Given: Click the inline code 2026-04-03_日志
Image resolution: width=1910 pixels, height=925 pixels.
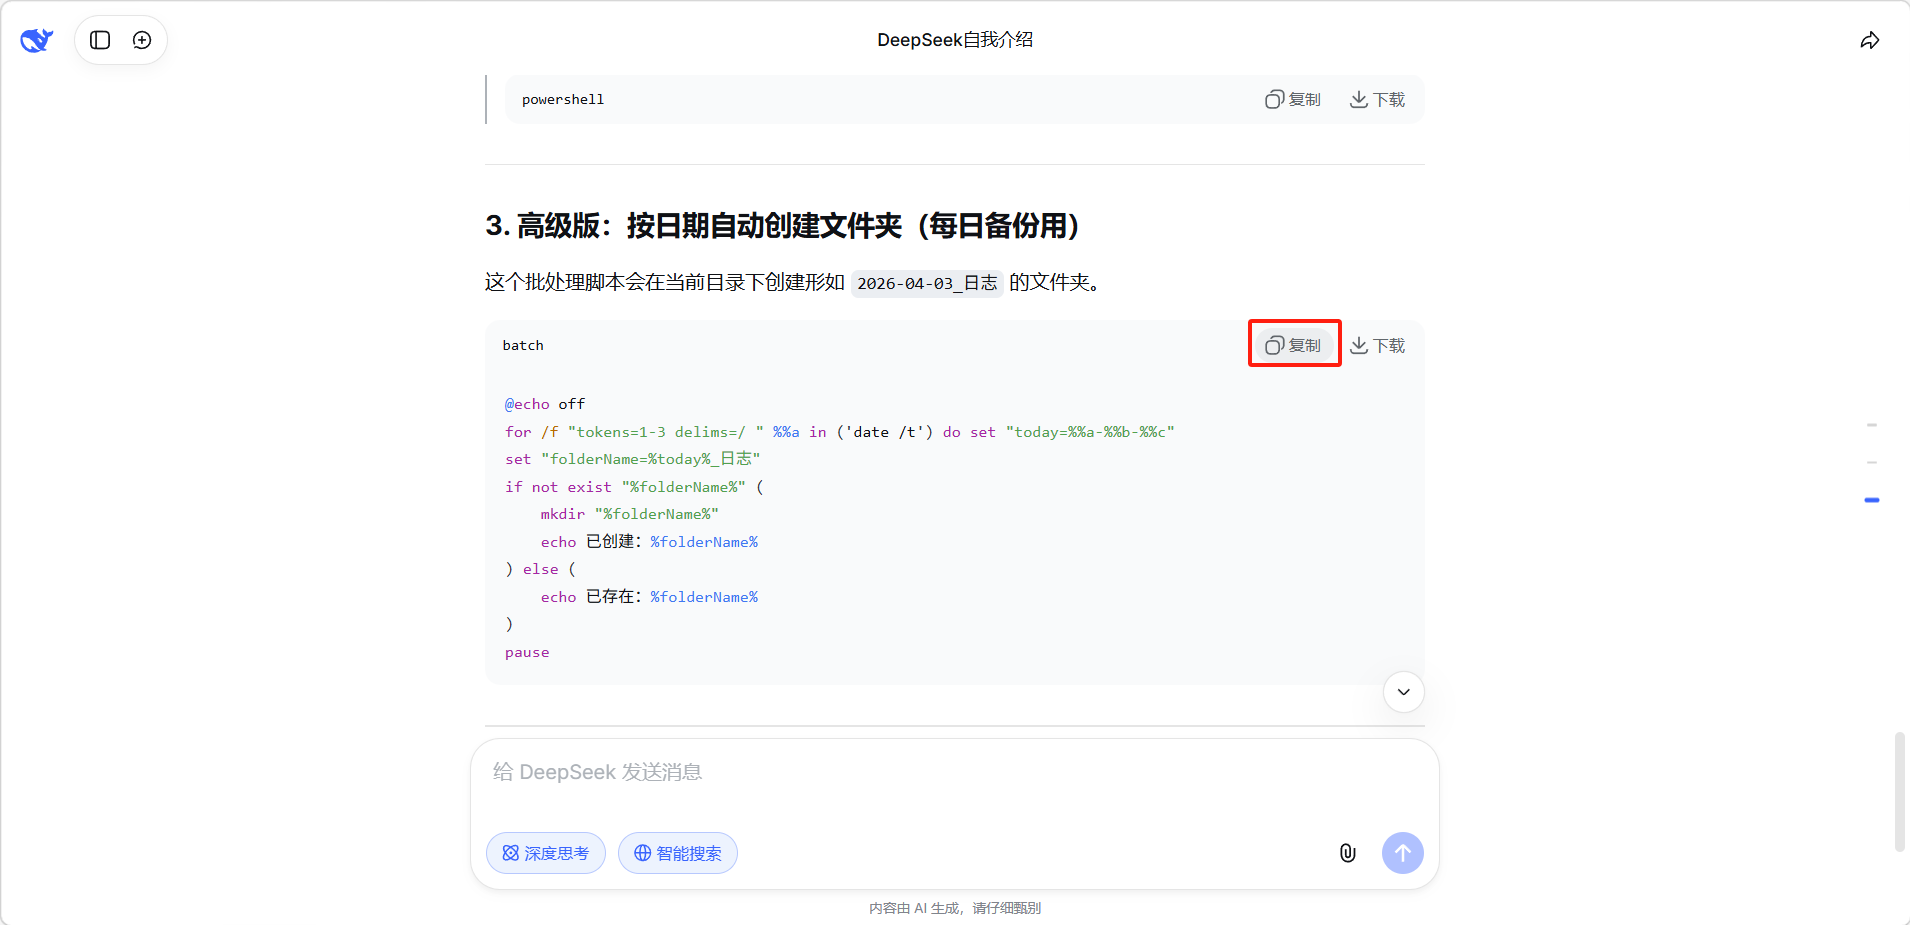Looking at the screenshot, I should [x=927, y=284].
